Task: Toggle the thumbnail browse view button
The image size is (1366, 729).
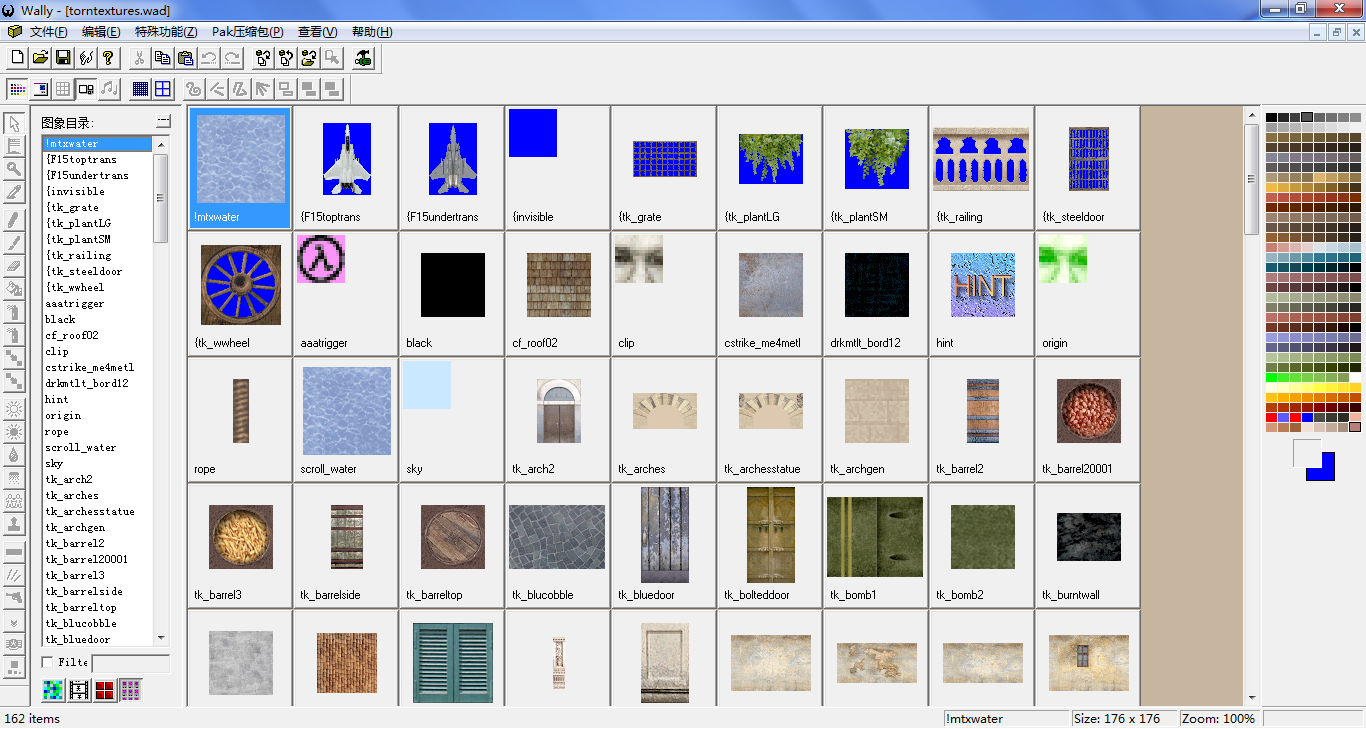Action: tap(86, 89)
